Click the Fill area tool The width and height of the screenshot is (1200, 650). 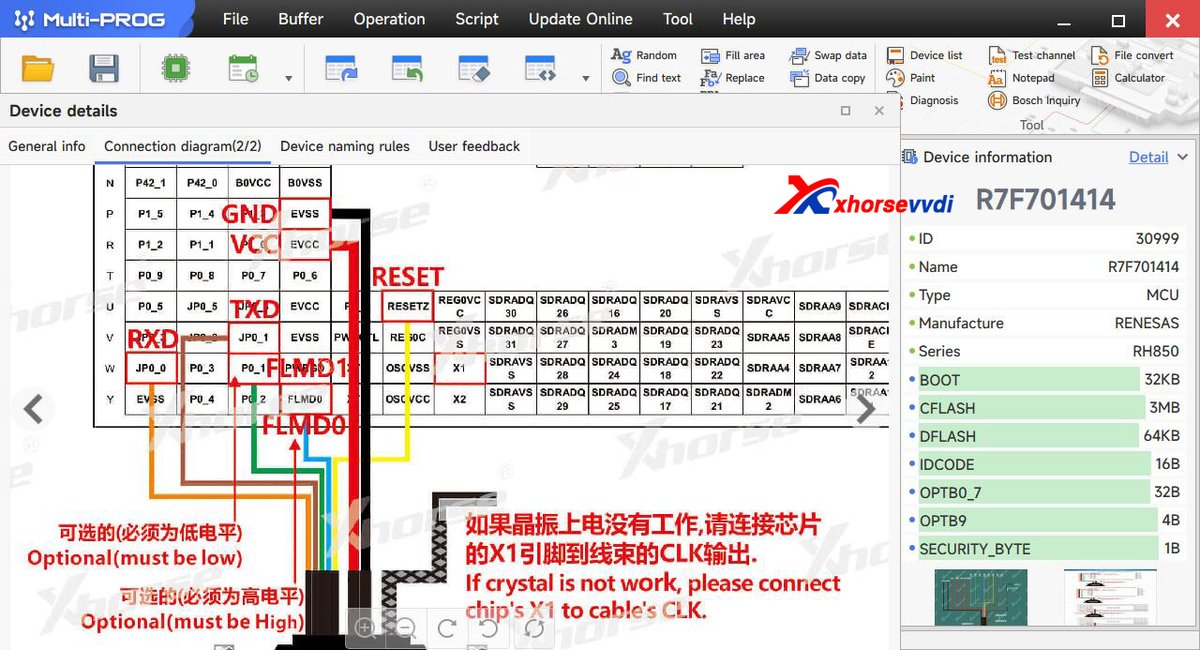(x=733, y=56)
